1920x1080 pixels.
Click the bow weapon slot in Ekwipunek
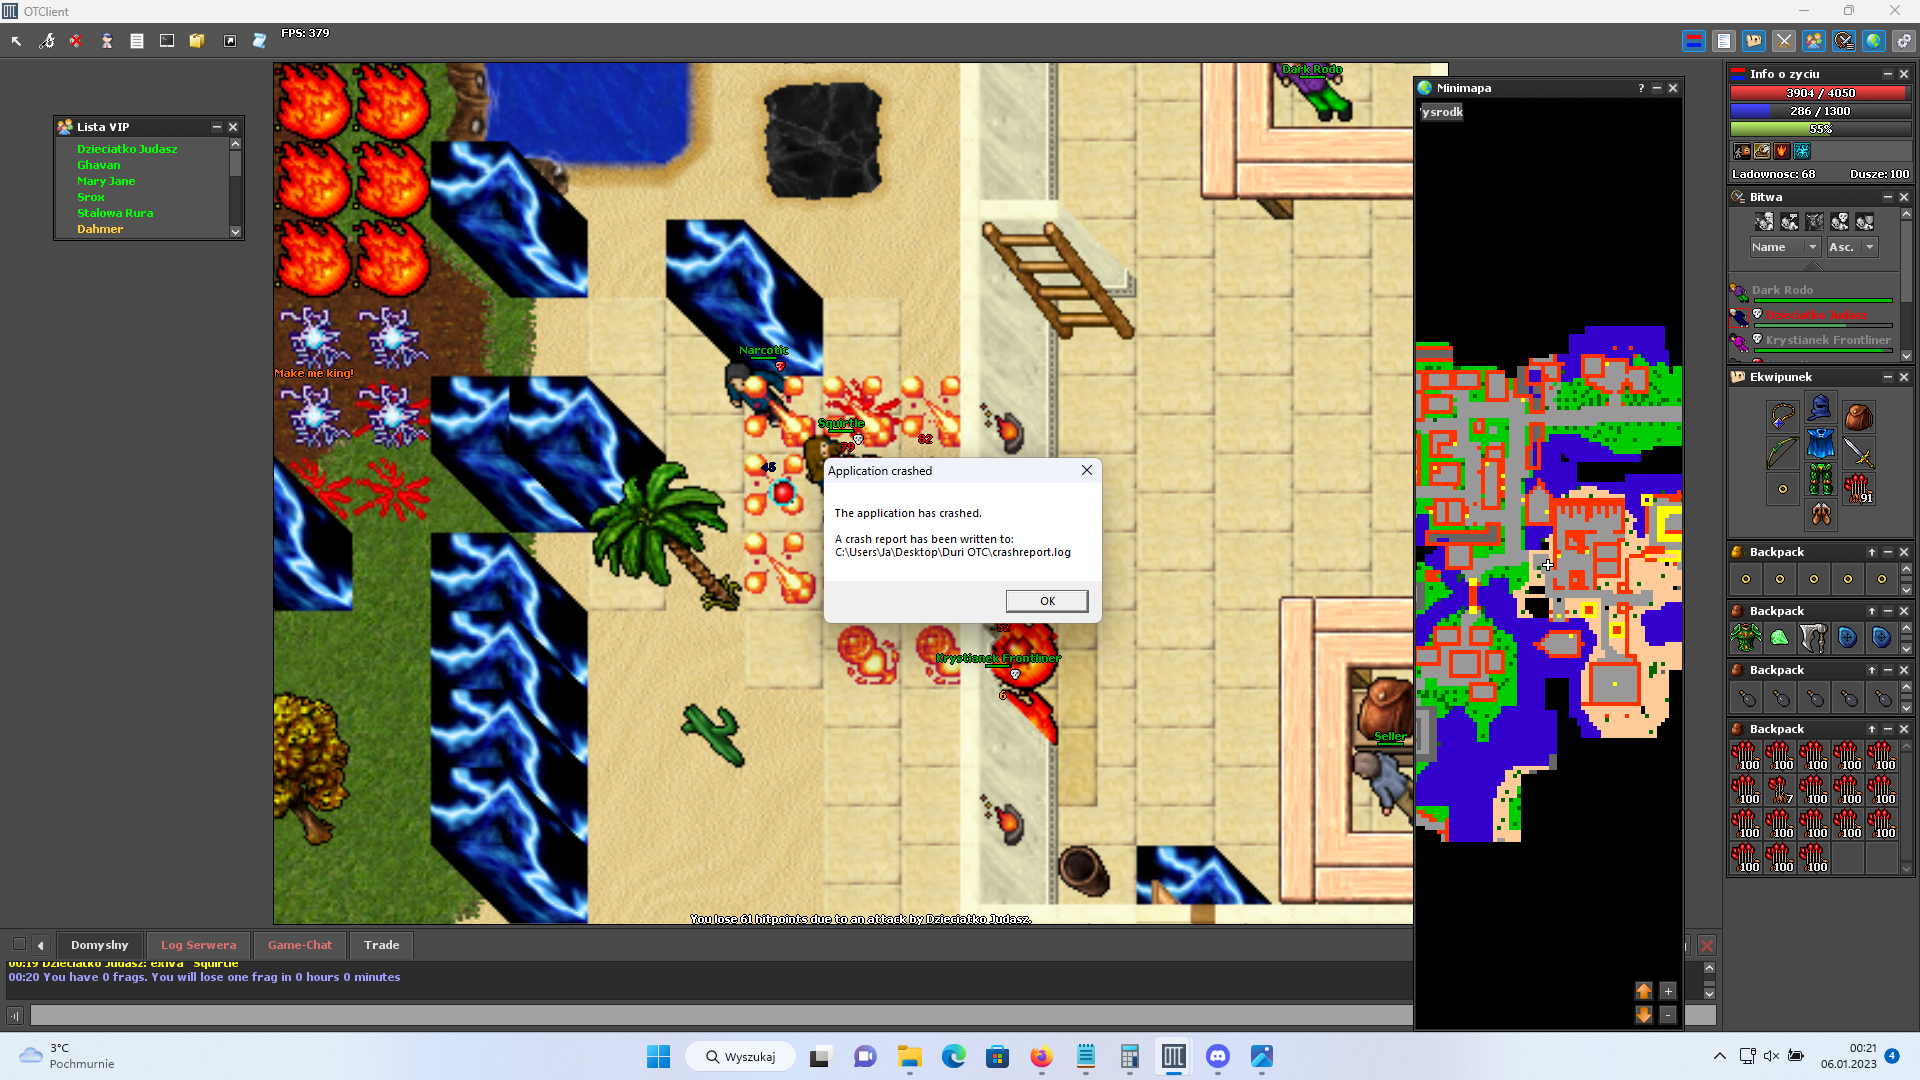1782,453
